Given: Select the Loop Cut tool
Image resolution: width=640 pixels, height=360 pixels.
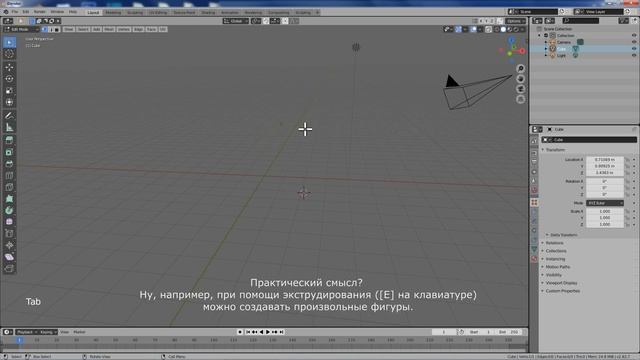Looking at the screenshot, I should [x=9, y=176].
